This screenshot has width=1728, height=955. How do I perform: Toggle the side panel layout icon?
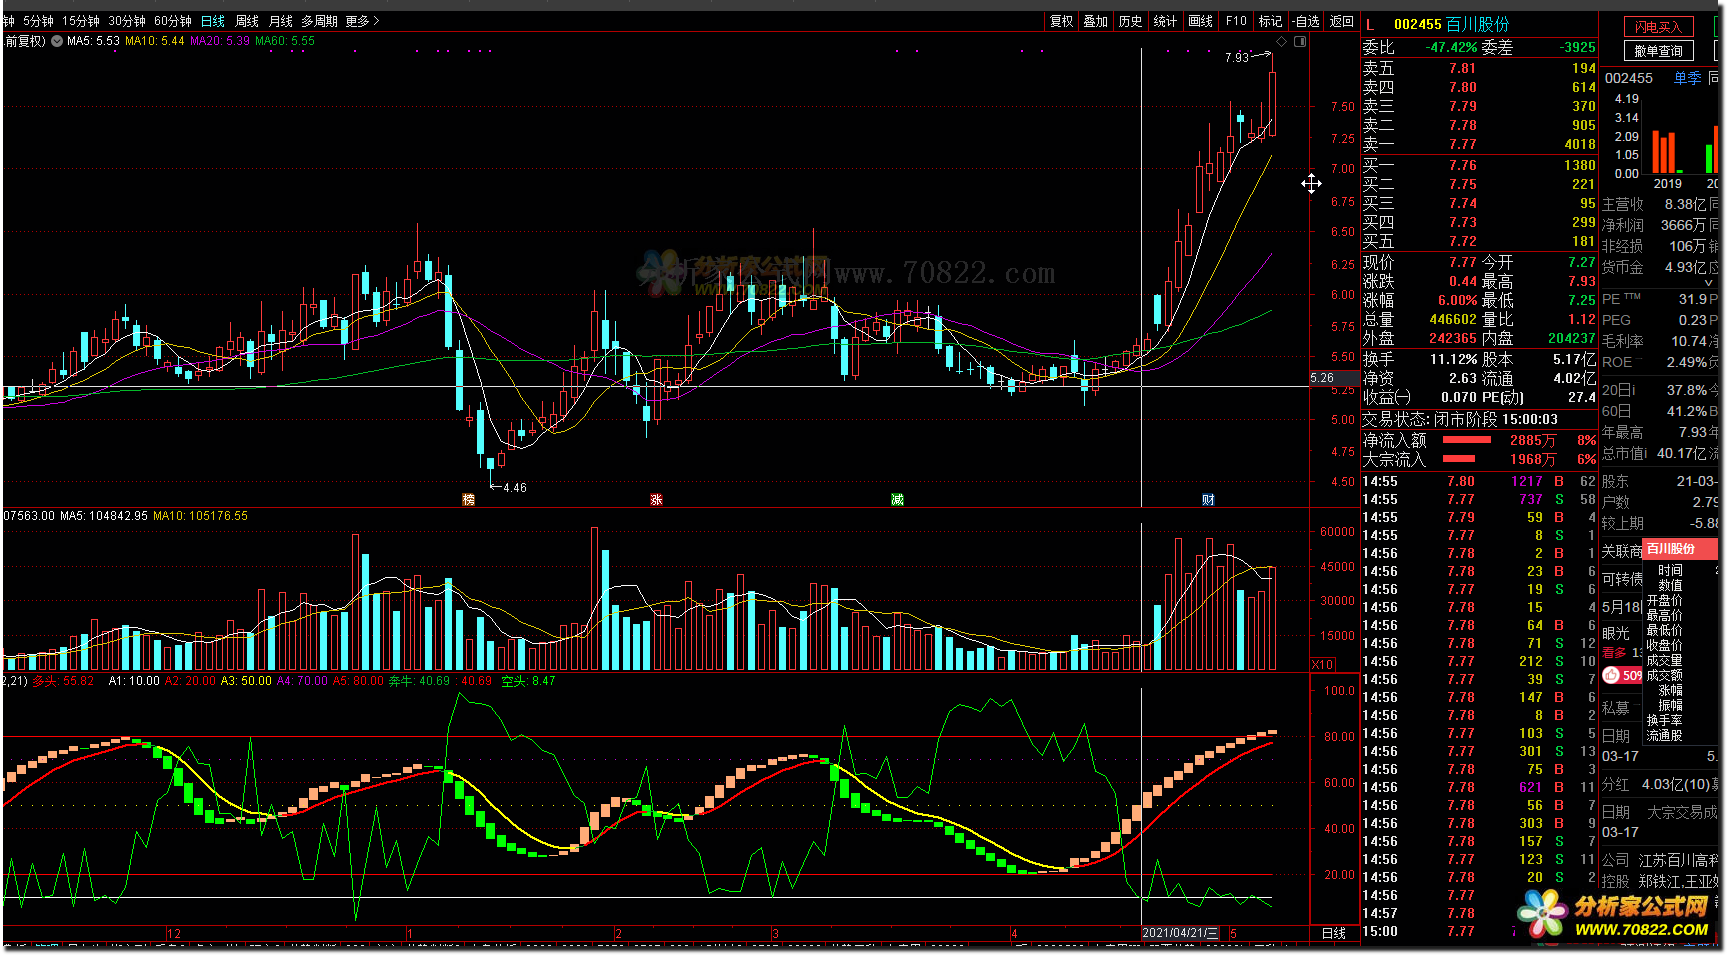tap(1300, 41)
